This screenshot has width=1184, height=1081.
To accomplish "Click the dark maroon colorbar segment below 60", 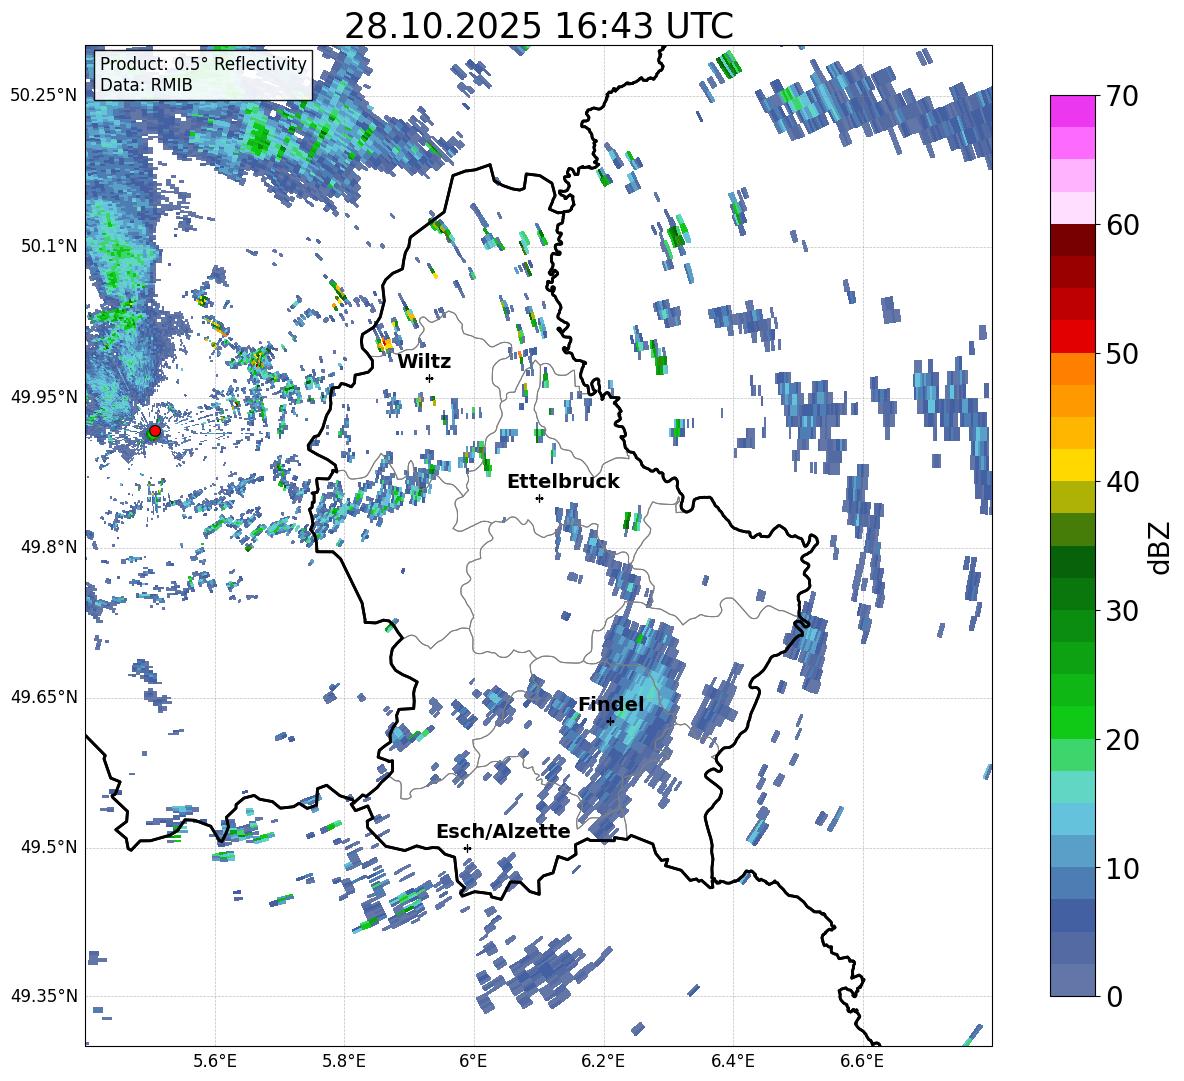I will click(x=1072, y=240).
